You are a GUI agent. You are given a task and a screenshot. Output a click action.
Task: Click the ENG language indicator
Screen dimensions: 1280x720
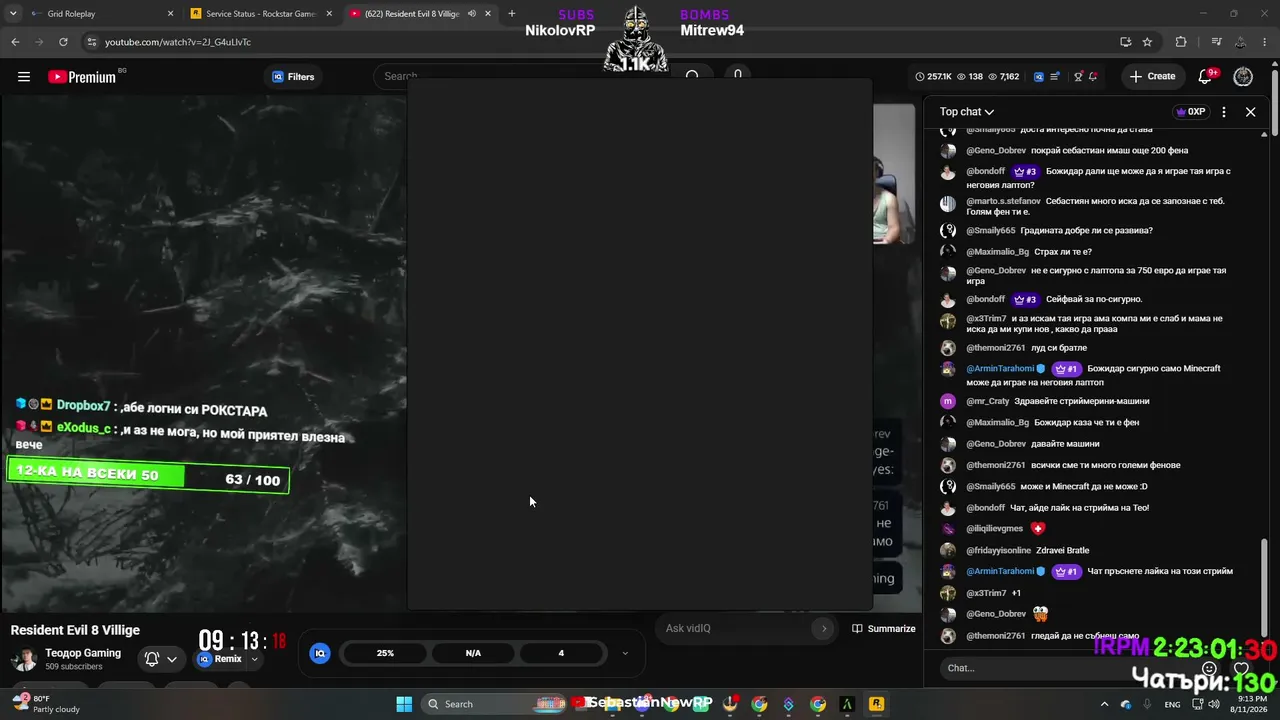pos(1172,704)
